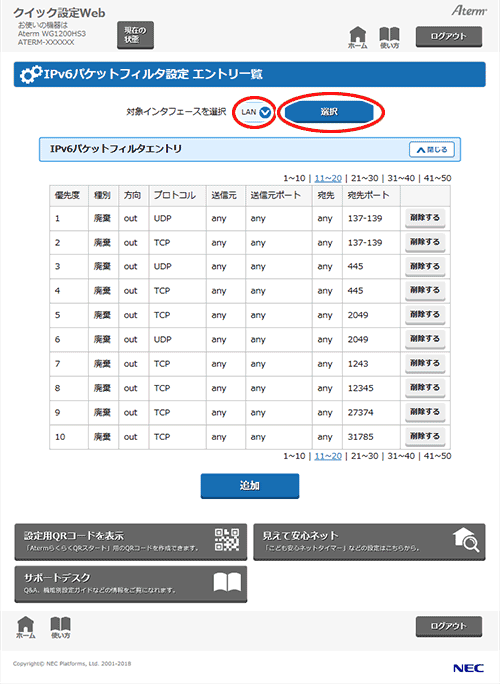Delete entry with priority 9

(x=425, y=412)
